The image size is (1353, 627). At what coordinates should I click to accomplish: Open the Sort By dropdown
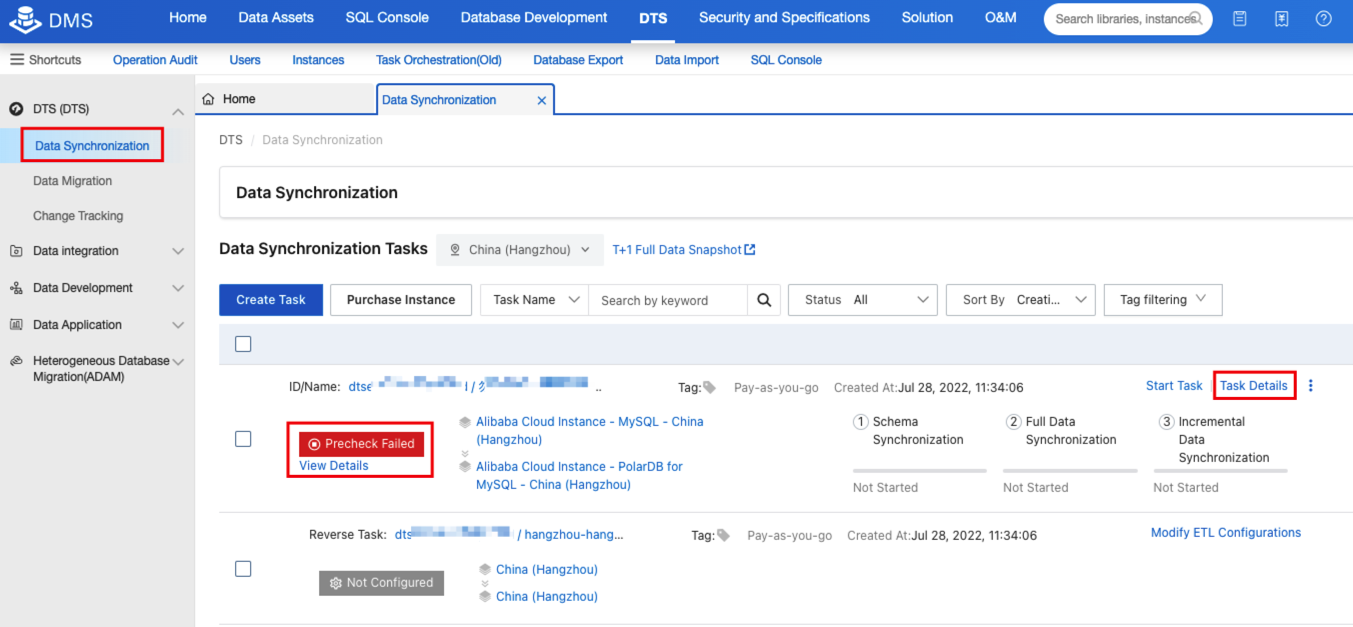click(1020, 300)
